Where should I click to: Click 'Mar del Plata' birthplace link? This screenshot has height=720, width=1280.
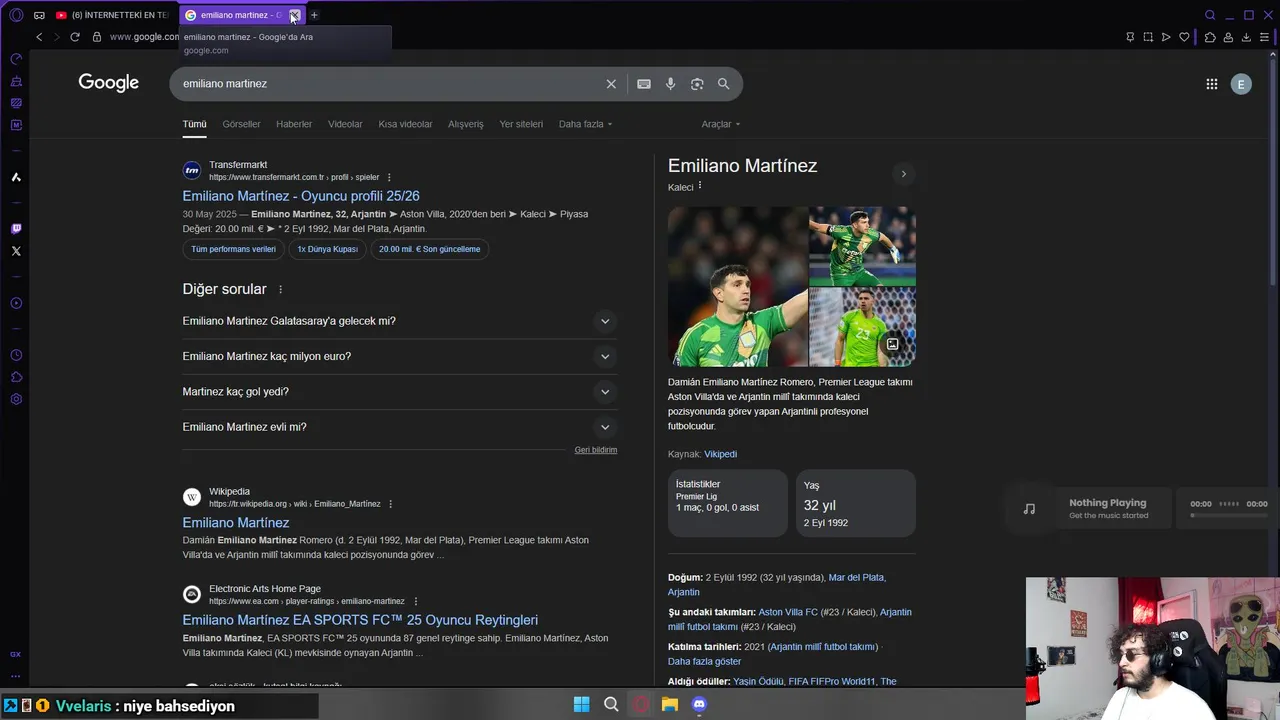[x=856, y=577]
